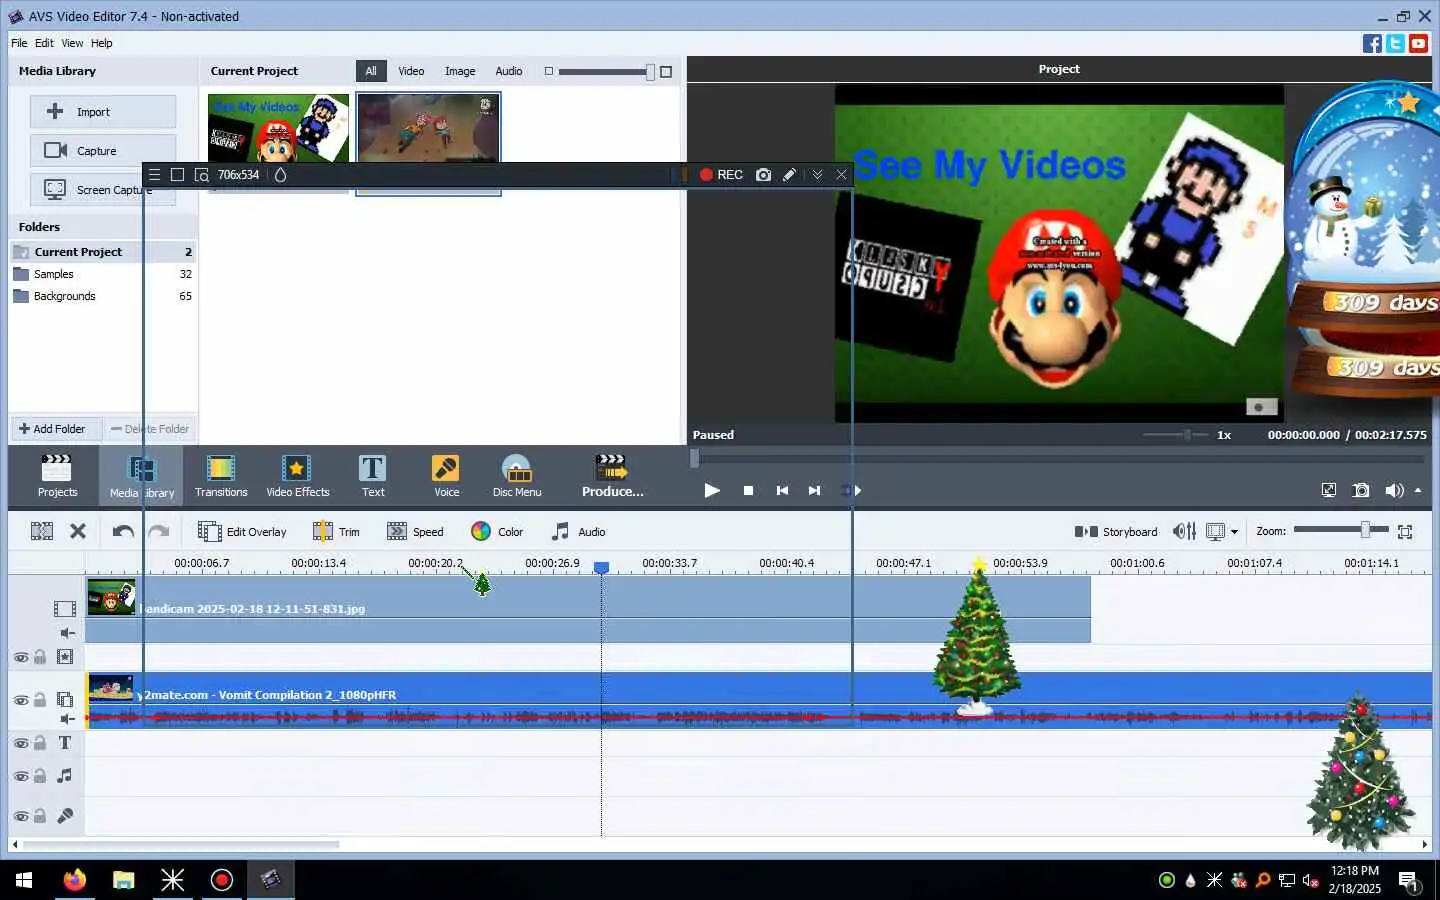
Task: Click the Capture button
Action: coord(103,151)
